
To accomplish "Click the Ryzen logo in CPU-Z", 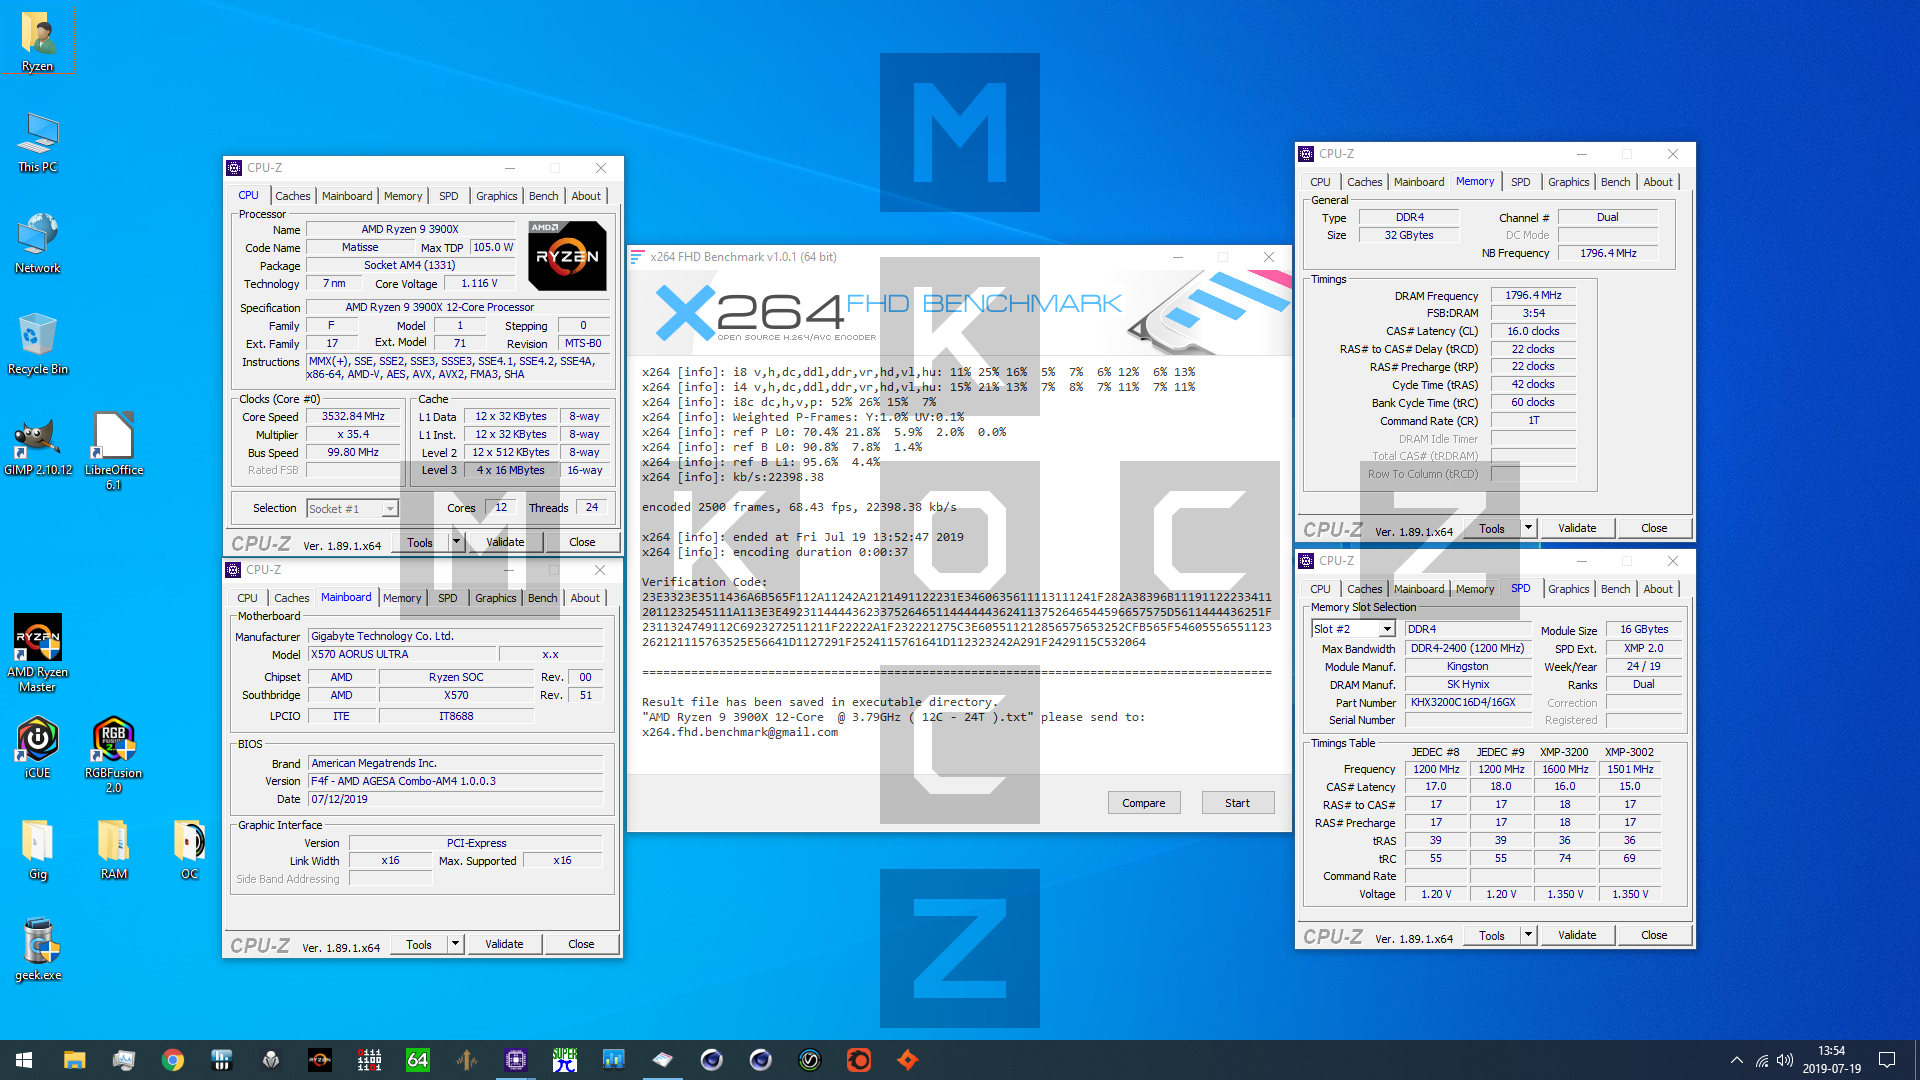I will [567, 256].
